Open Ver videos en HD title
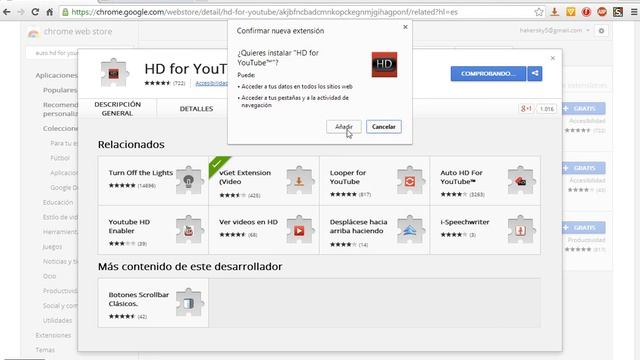640x360 pixels. [248, 222]
